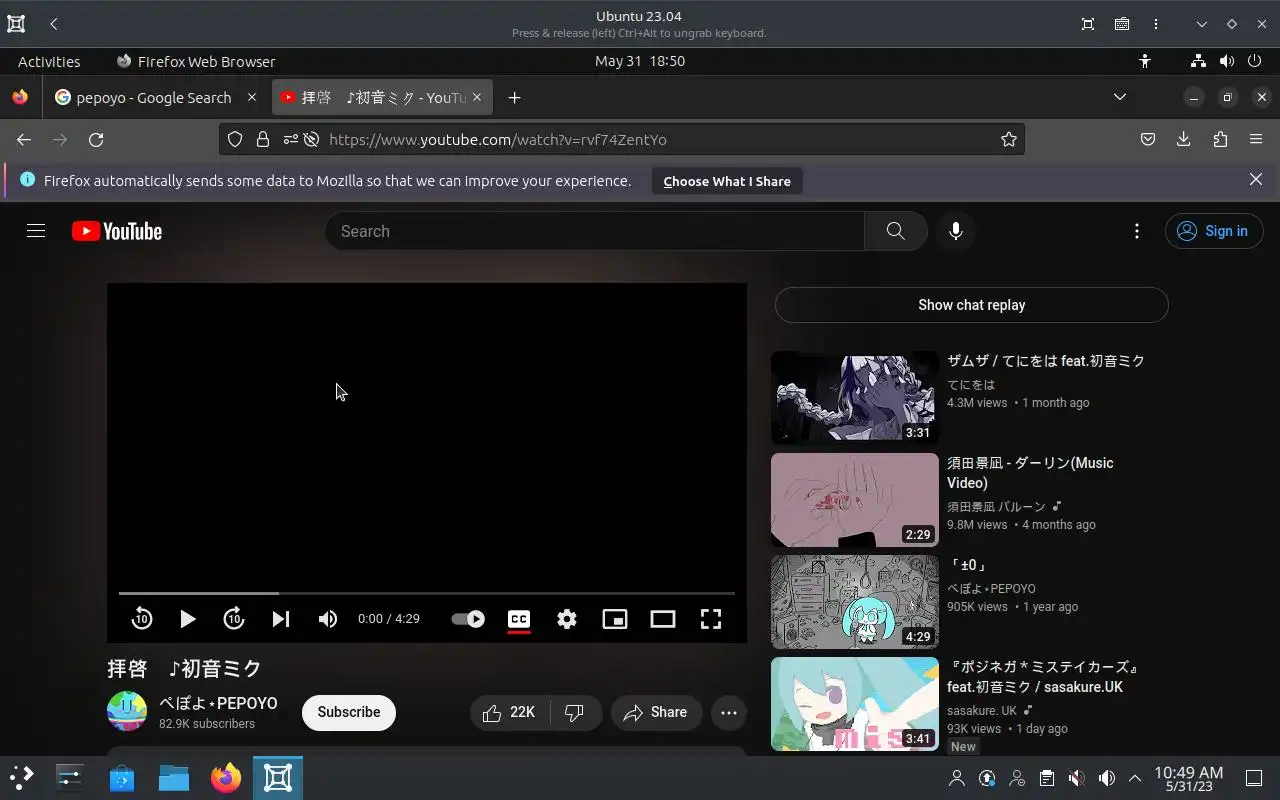Open Firefox application hamburger menu
This screenshot has height=800, width=1280.
click(1256, 140)
